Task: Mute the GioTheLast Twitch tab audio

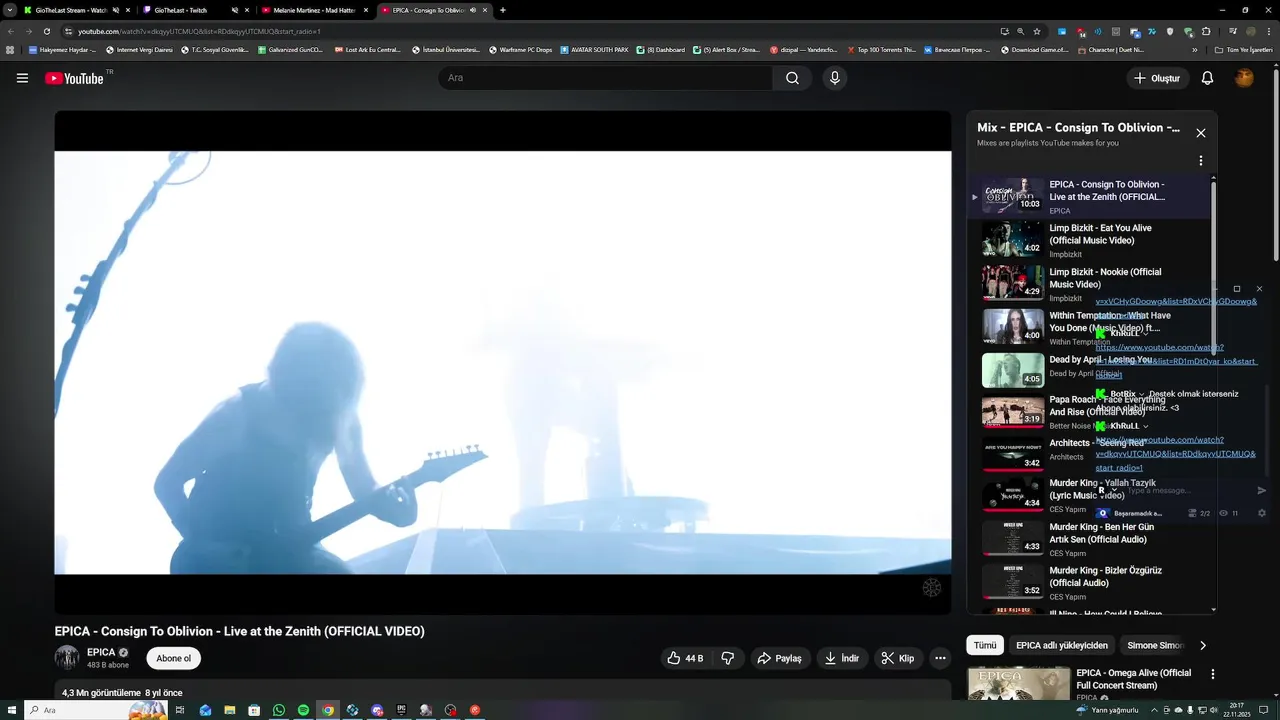Action: (x=235, y=10)
